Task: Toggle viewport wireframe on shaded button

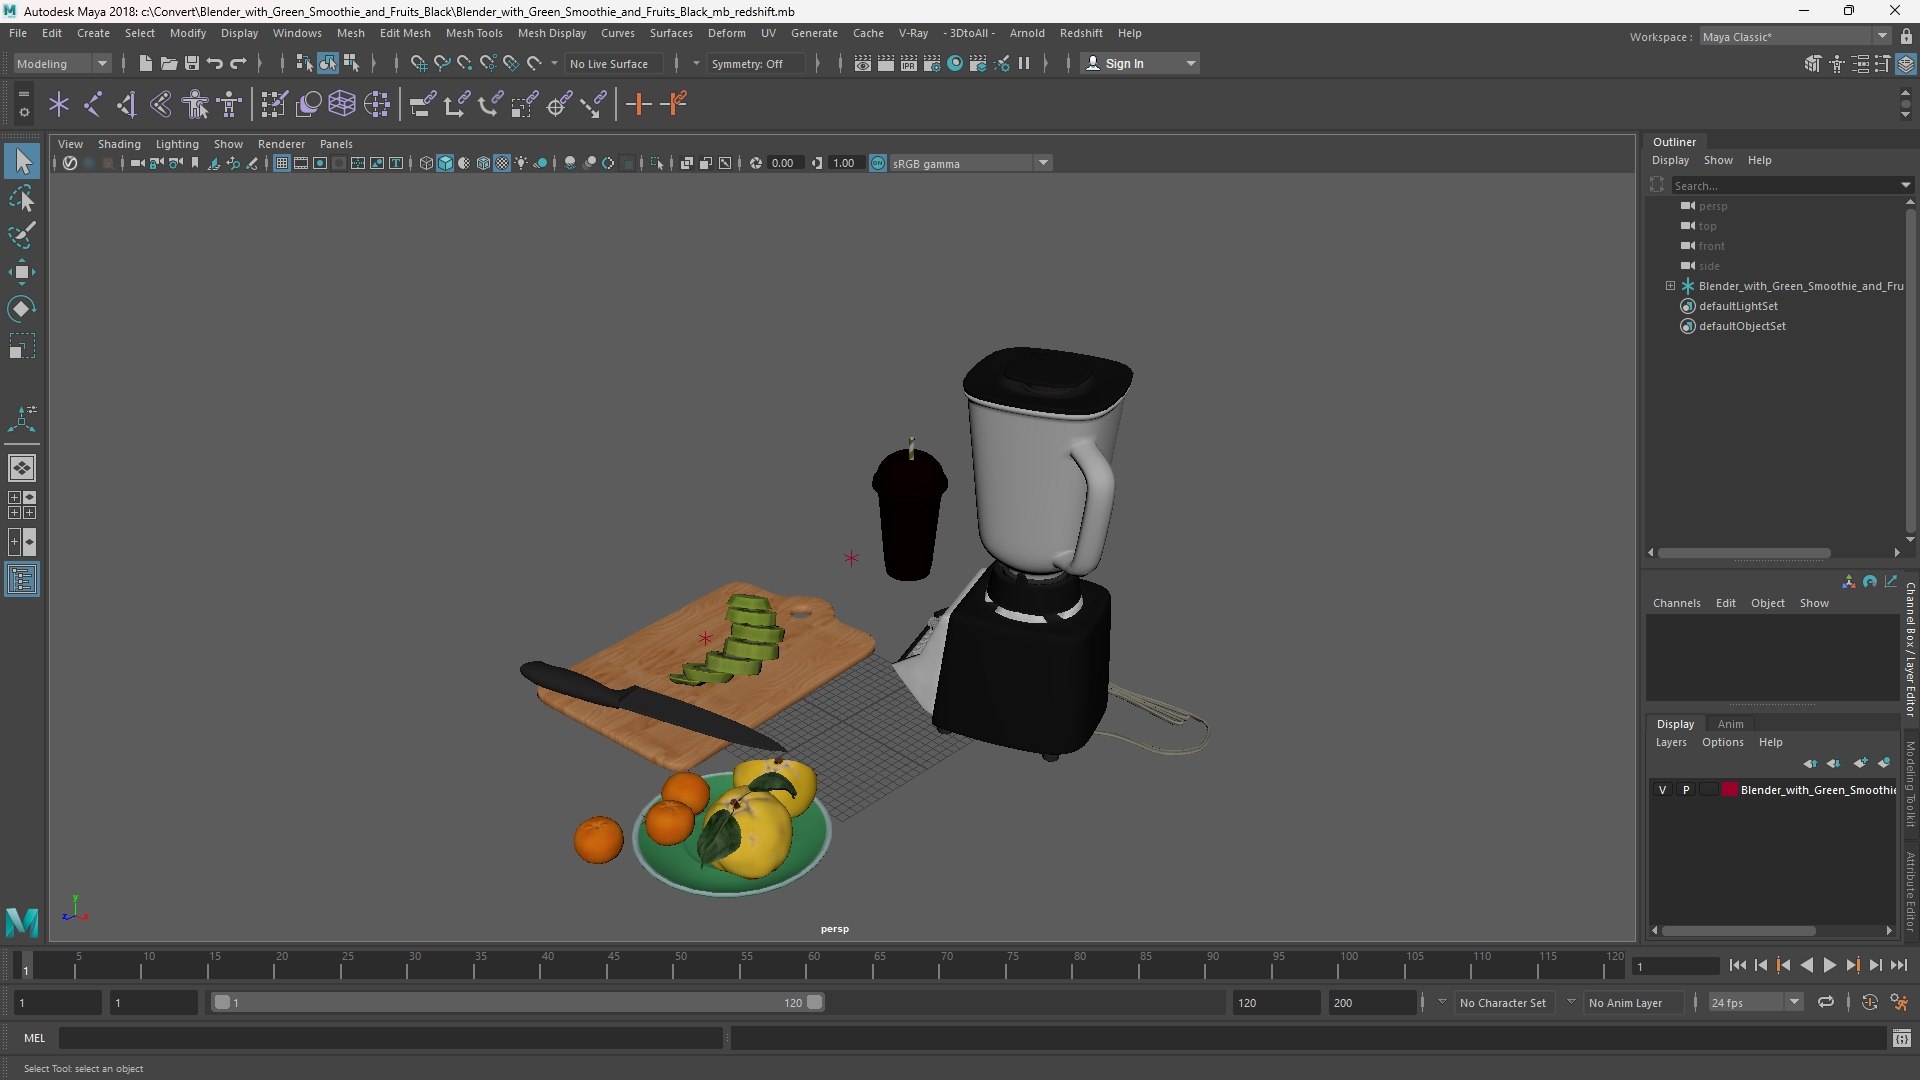Action: [x=484, y=163]
